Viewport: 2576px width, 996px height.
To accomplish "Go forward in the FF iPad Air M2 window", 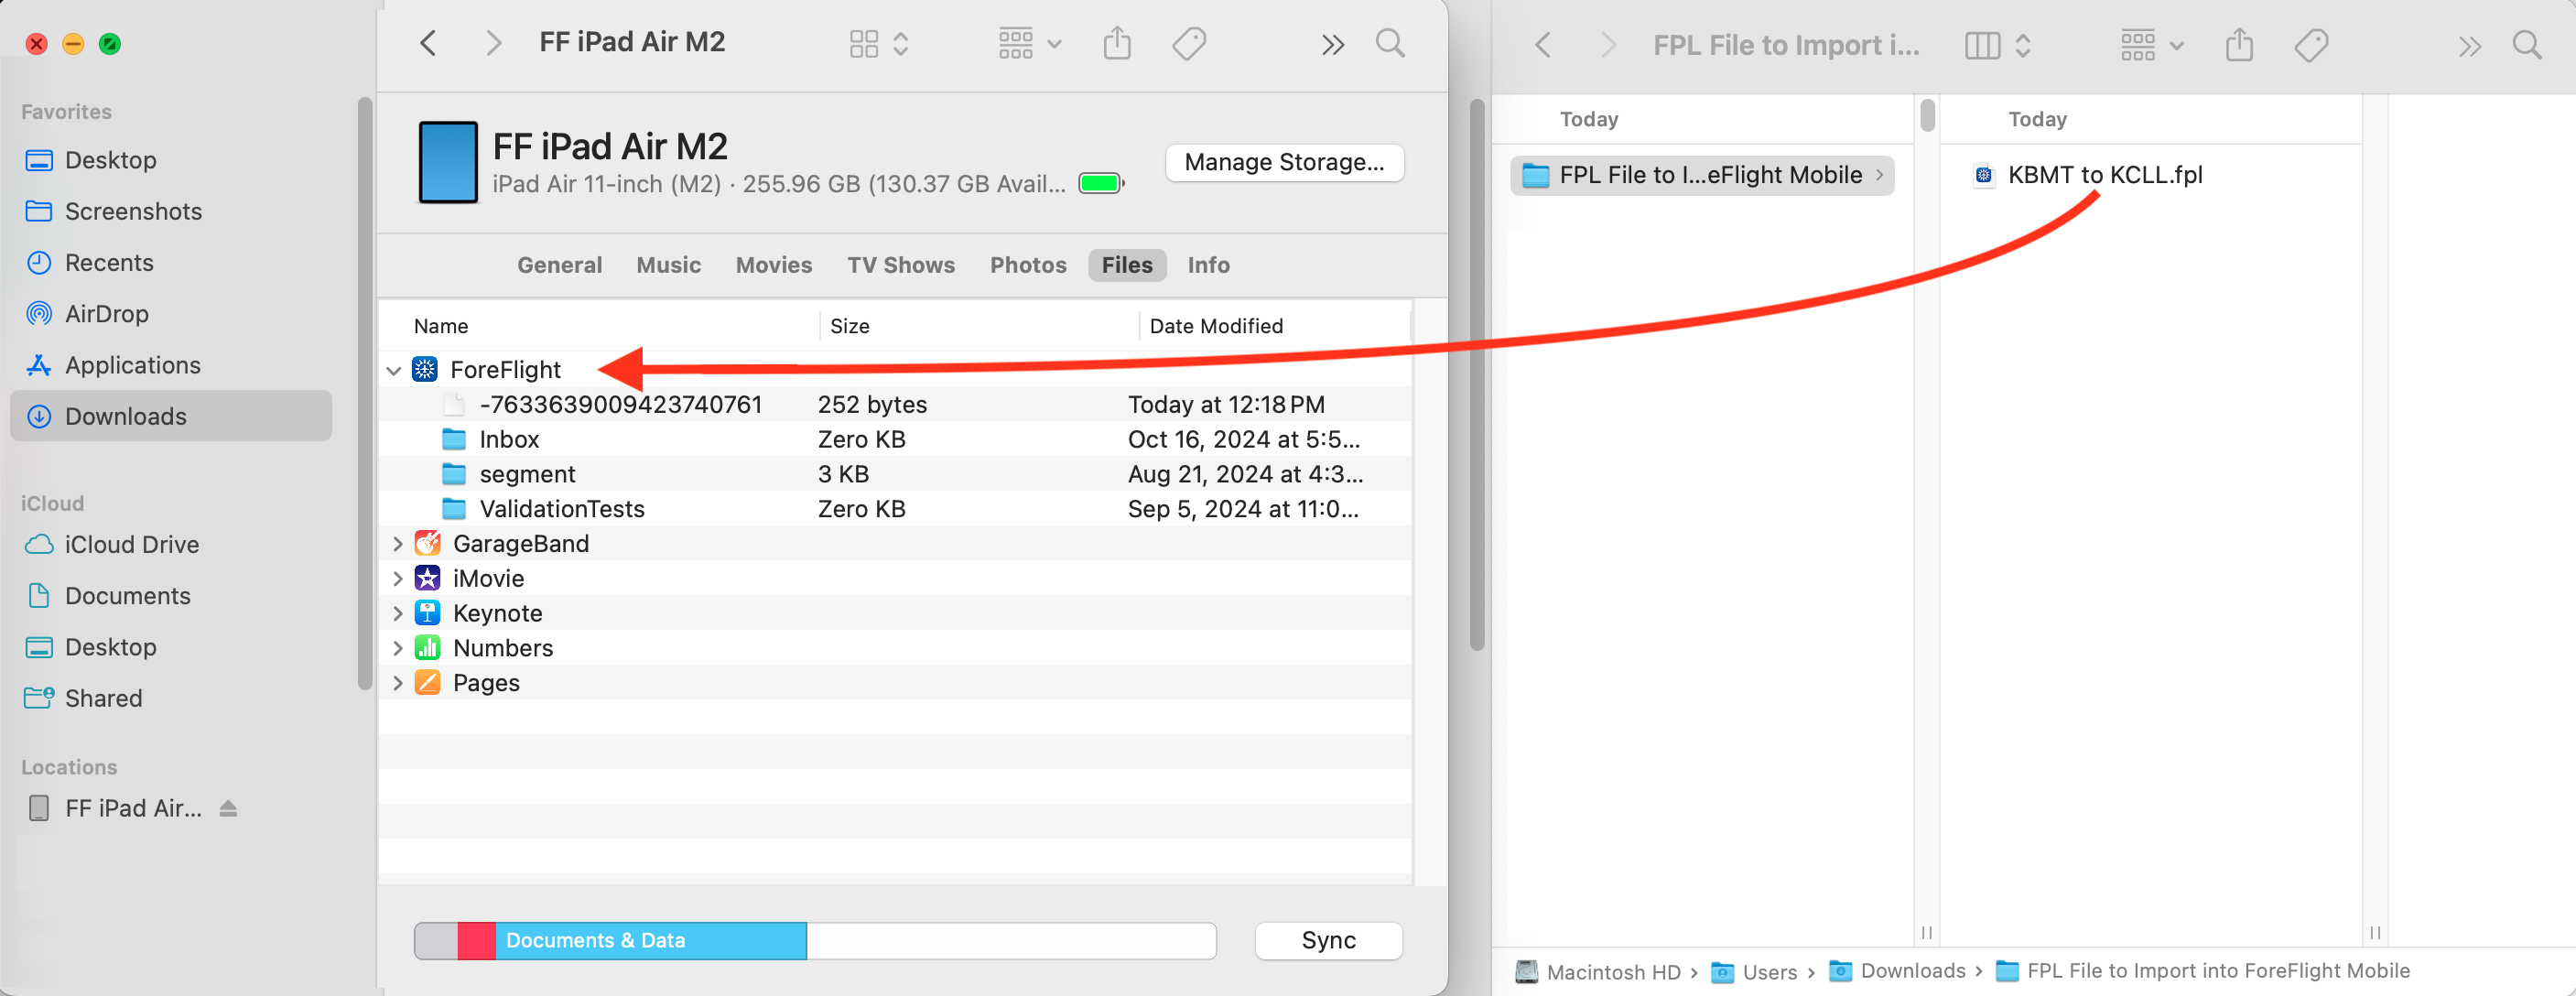I will (x=492, y=43).
